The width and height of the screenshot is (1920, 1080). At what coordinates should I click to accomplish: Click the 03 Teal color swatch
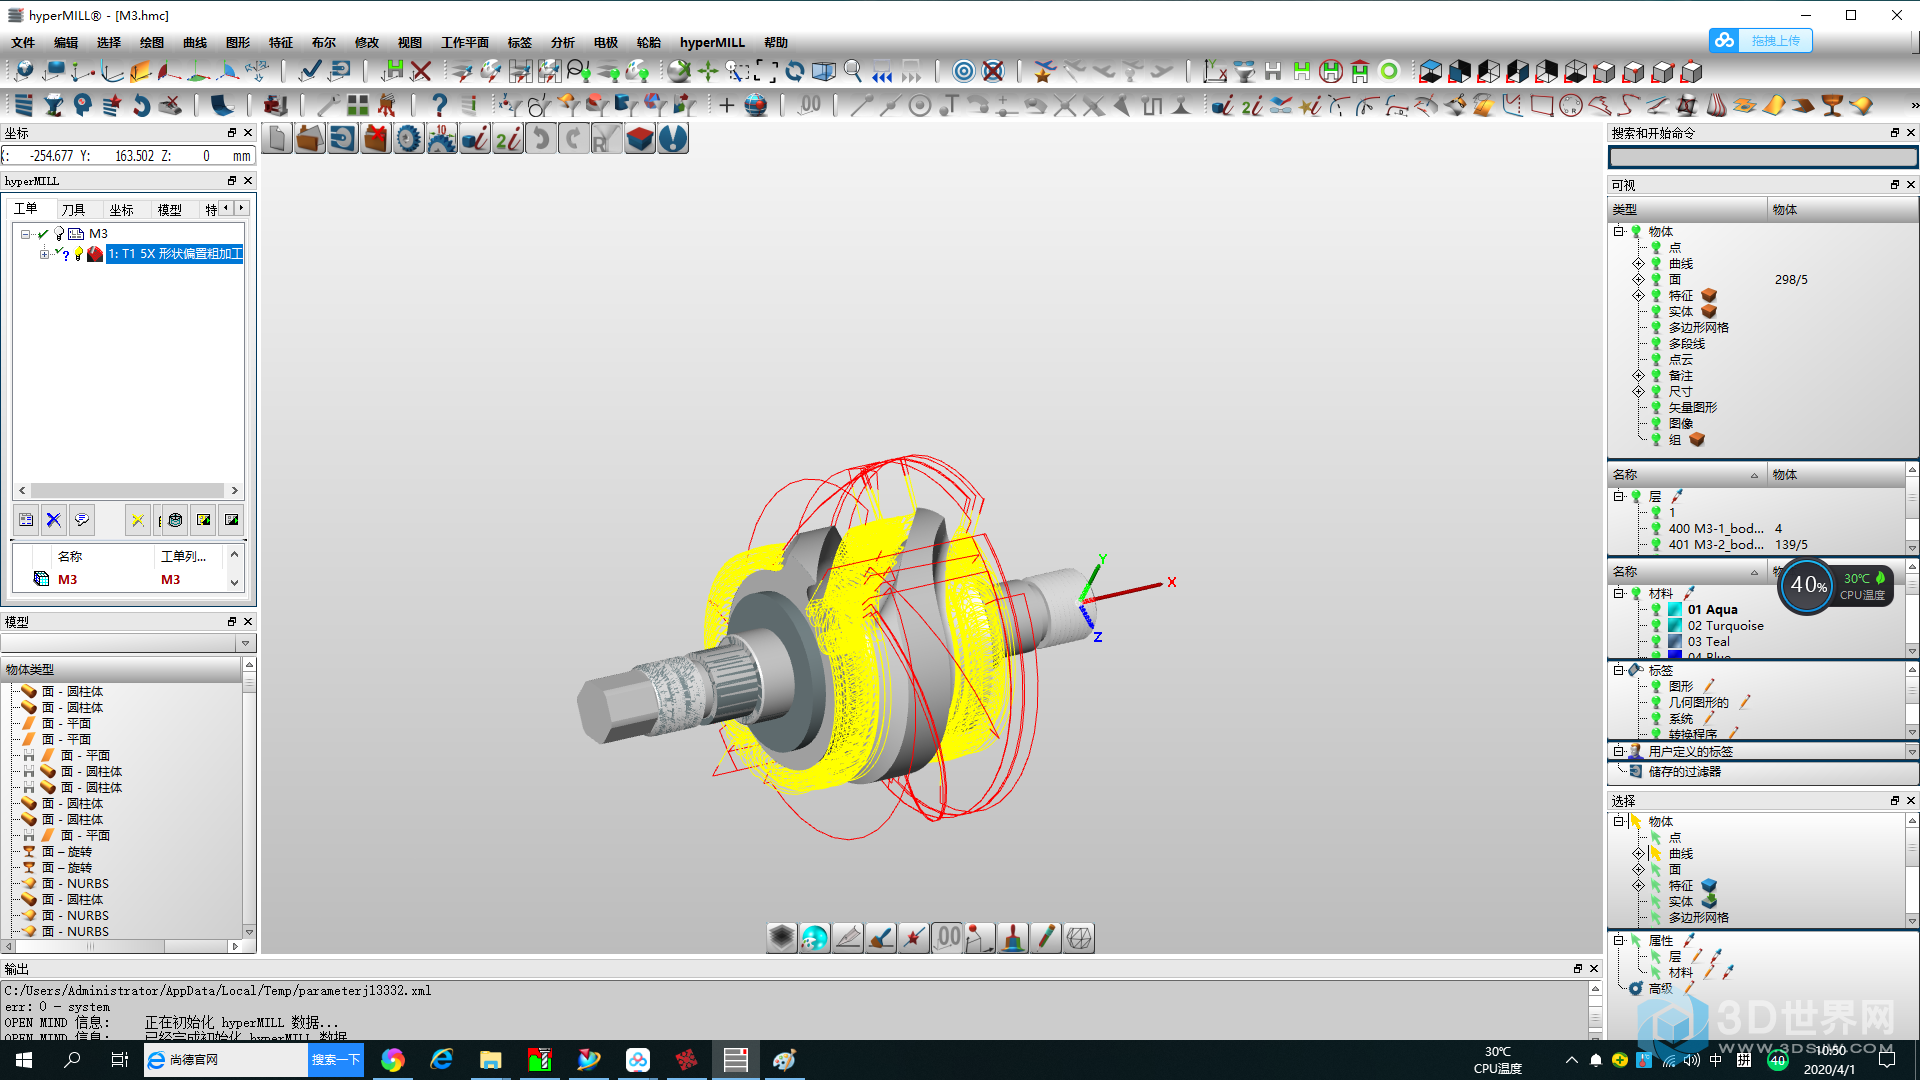[x=1675, y=642]
